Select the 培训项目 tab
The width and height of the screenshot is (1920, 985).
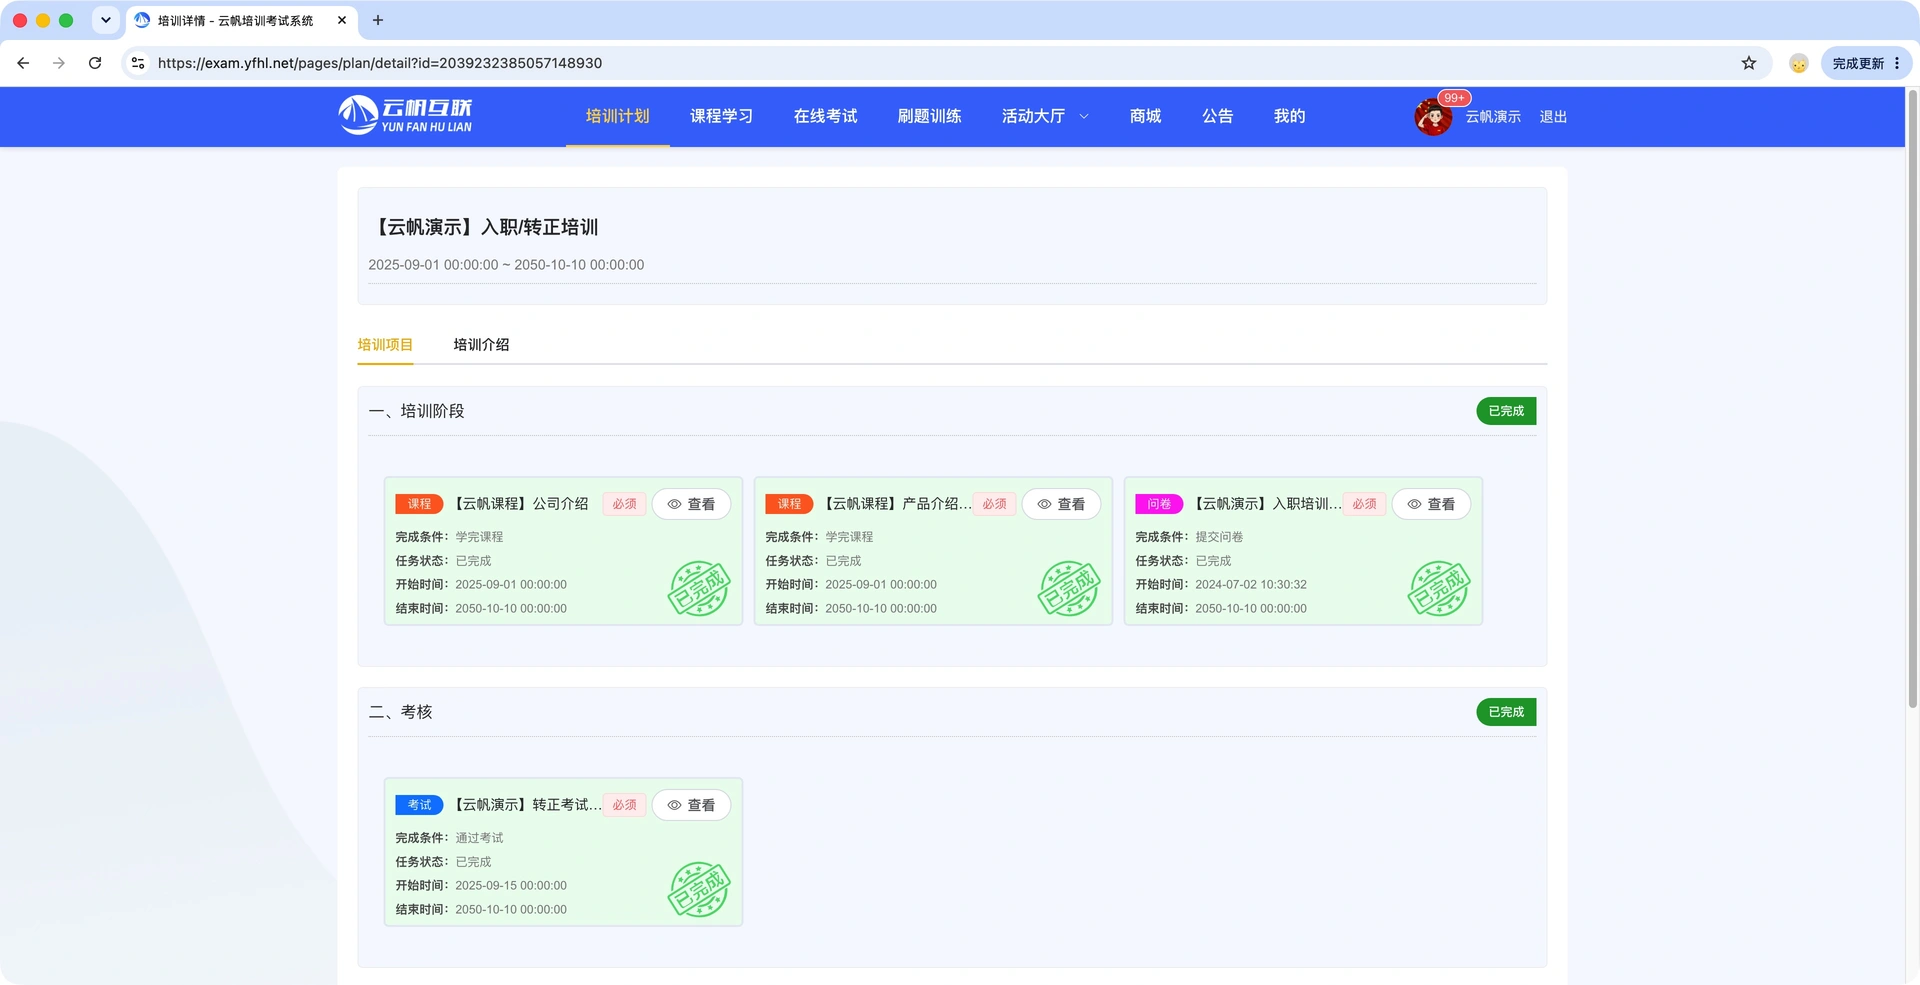[385, 345]
